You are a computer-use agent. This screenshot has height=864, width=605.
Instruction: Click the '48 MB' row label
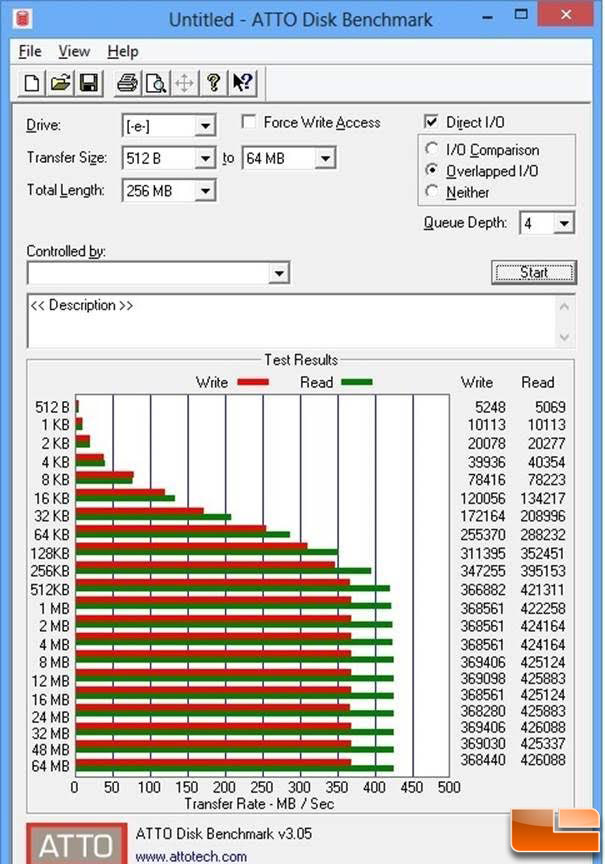click(x=51, y=750)
